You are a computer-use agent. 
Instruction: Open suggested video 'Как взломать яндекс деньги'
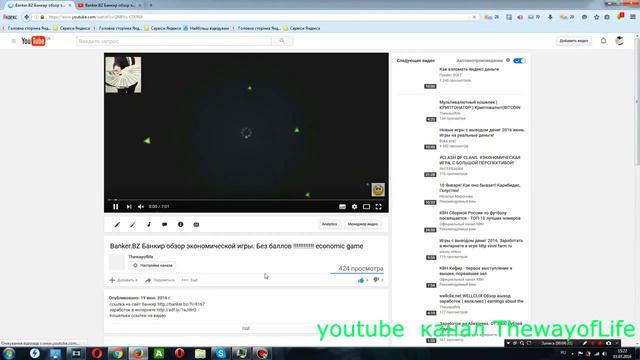tap(469, 69)
